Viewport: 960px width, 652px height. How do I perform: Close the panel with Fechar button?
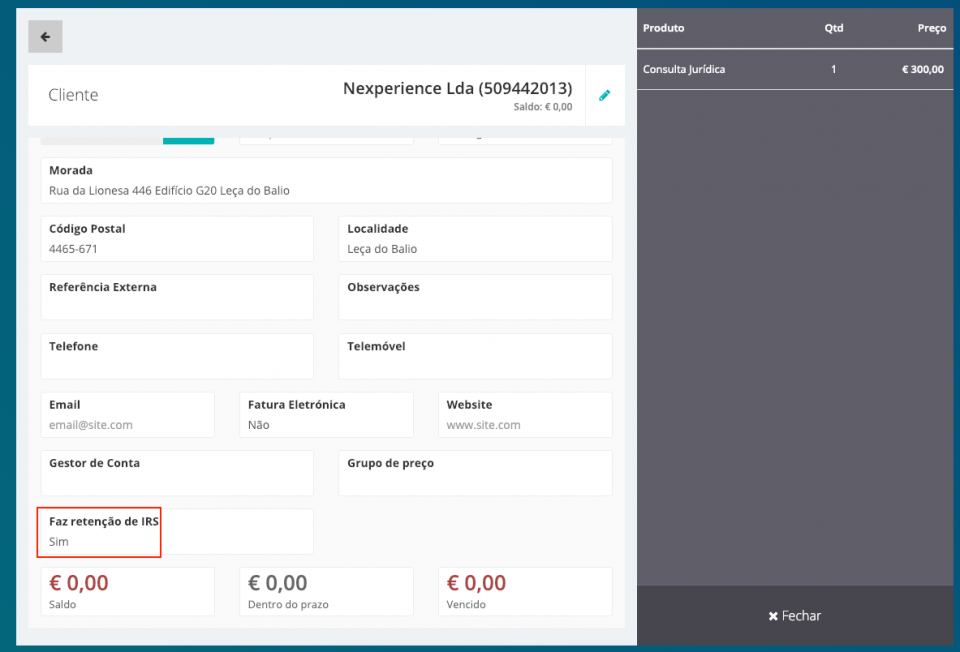pos(795,616)
